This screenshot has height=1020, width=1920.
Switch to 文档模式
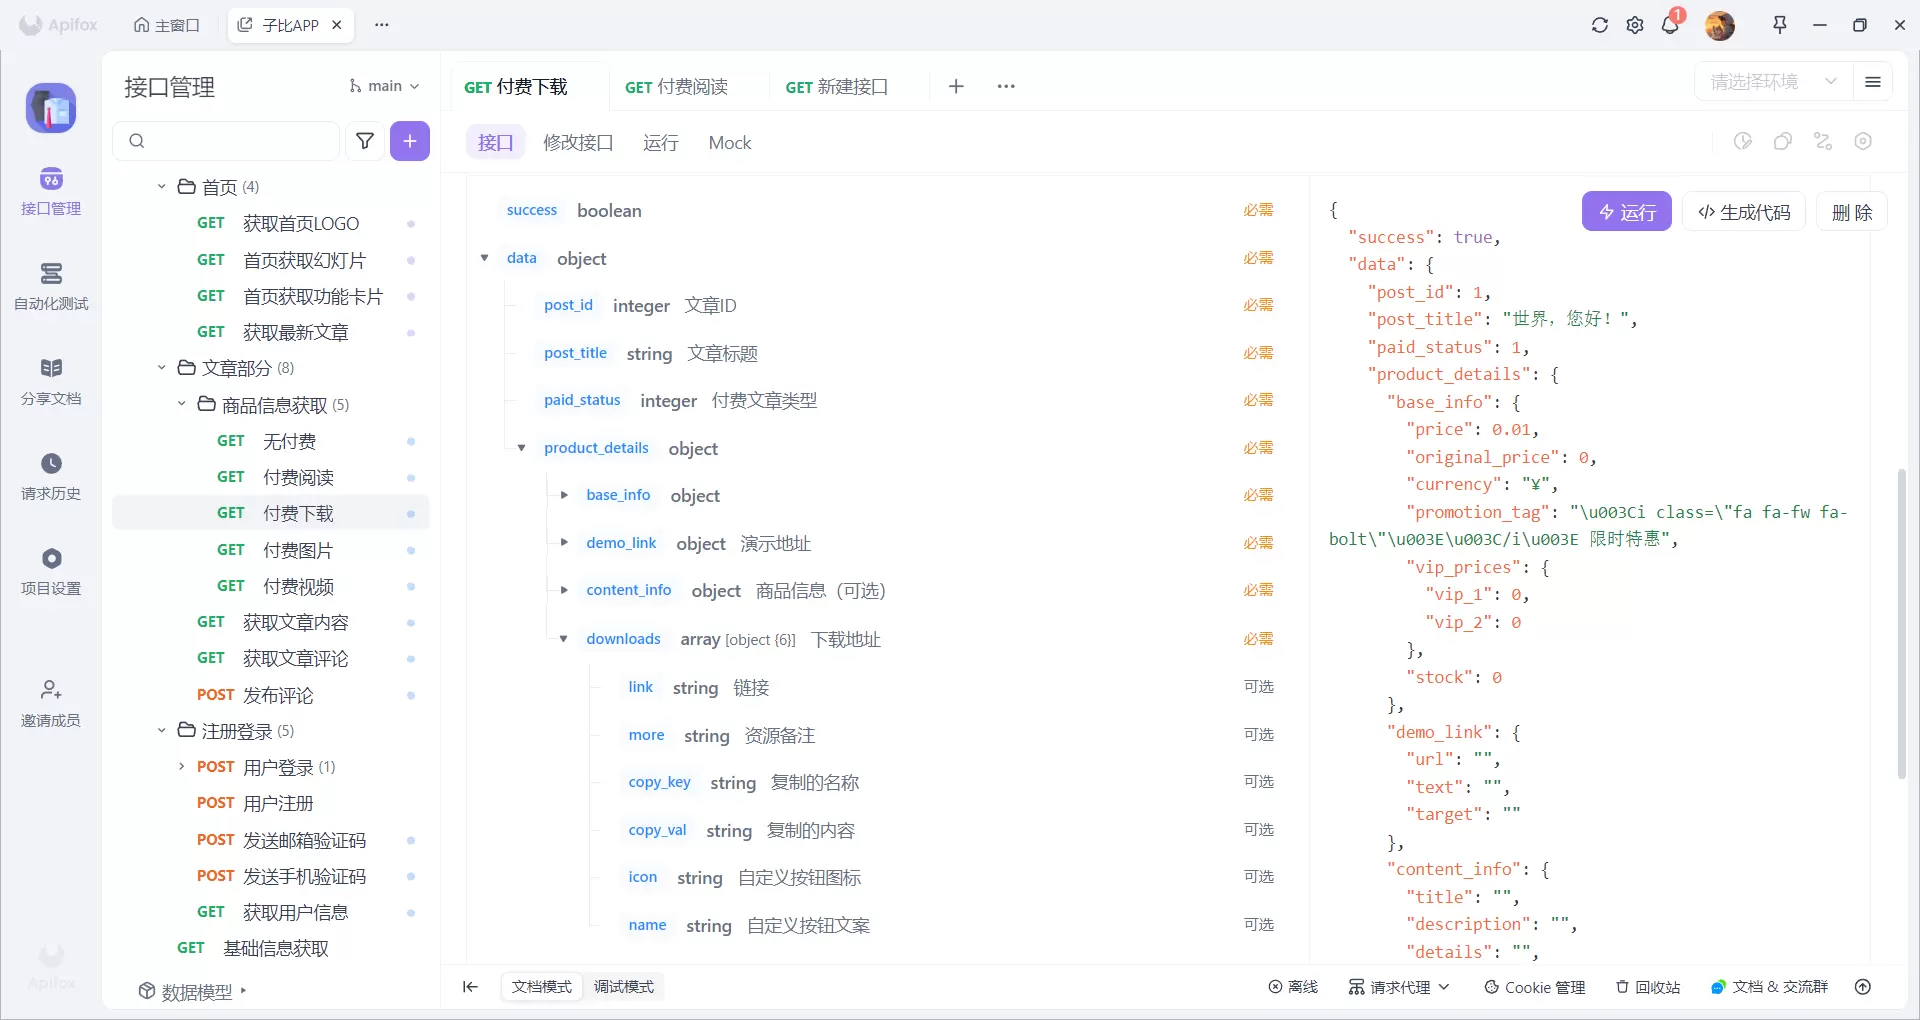pos(542,987)
